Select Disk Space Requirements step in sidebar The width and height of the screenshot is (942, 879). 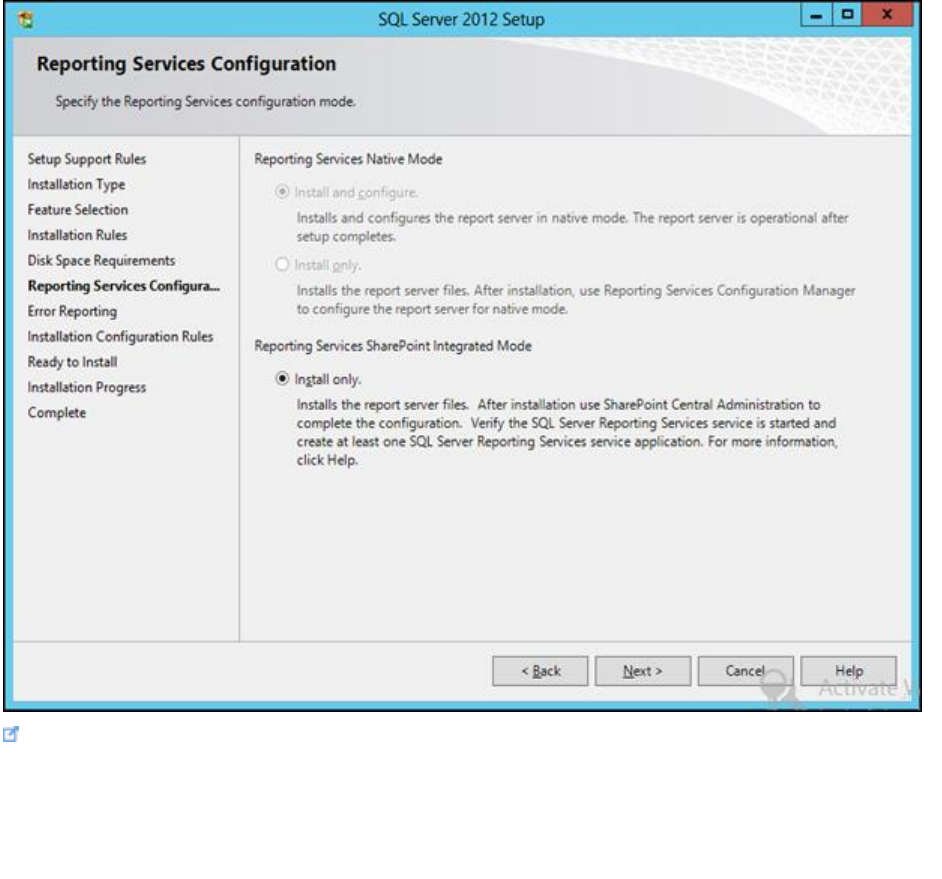pyautogui.click(x=101, y=261)
